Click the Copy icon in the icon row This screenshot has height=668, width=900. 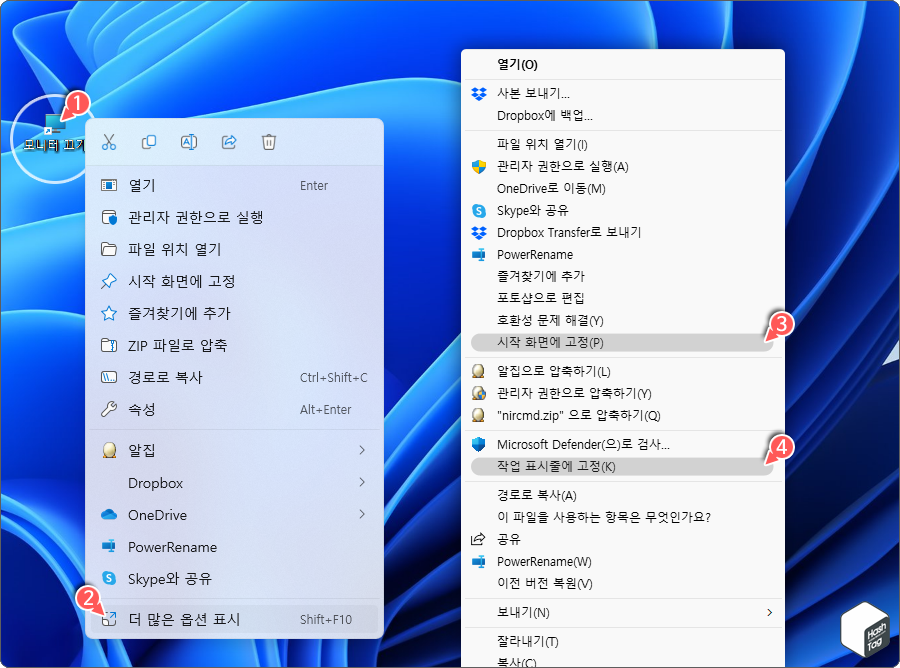(149, 142)
